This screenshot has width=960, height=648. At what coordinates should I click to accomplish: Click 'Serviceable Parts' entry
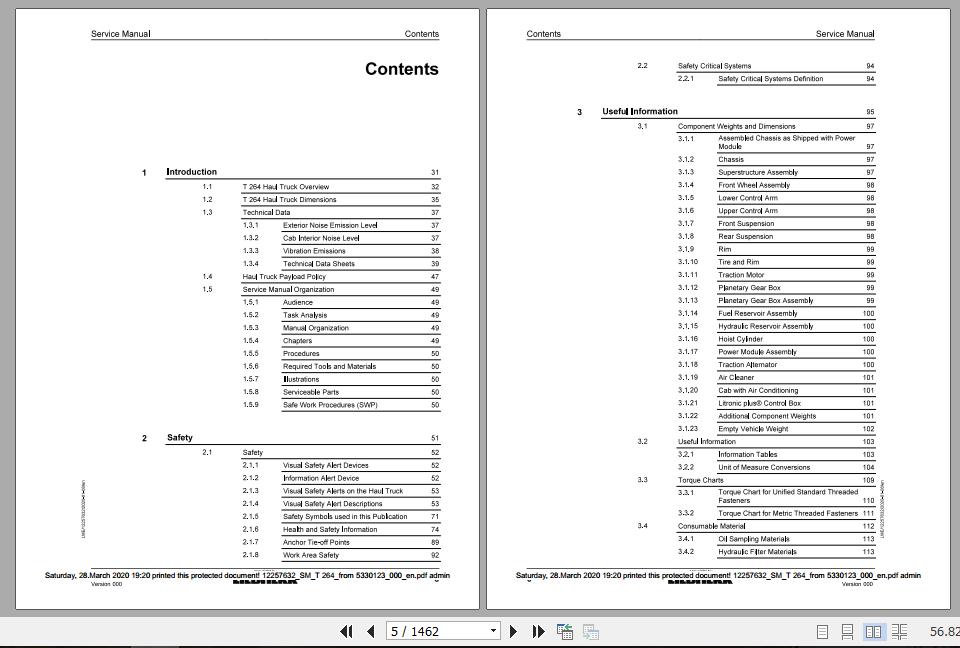[x=311, y=393]
